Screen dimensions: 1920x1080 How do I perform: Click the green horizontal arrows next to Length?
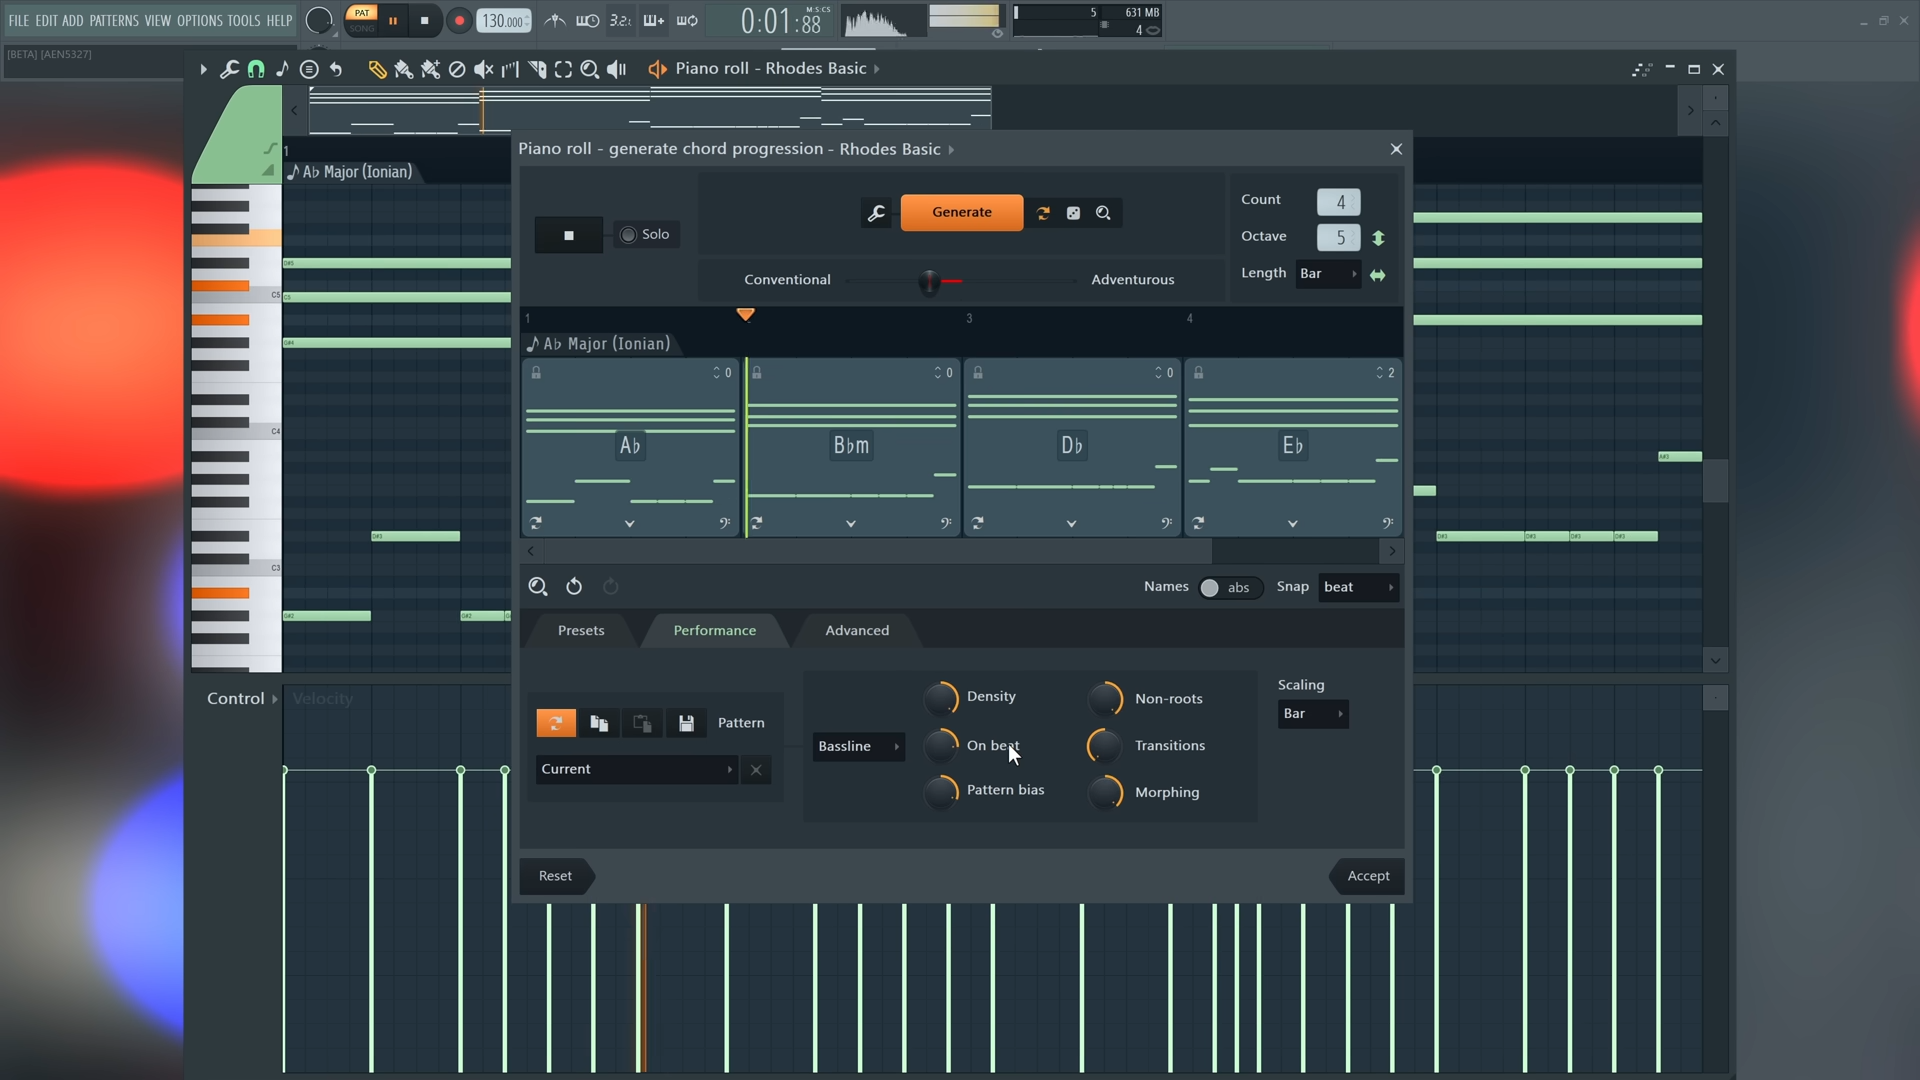click(x=1378, y=275)
